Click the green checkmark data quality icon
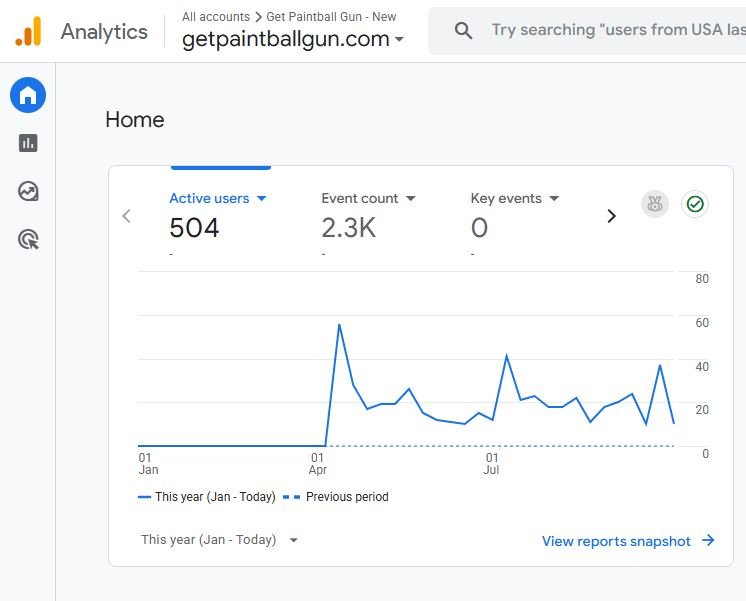Viewport: 746px width, 601px height. pos(695,204)
